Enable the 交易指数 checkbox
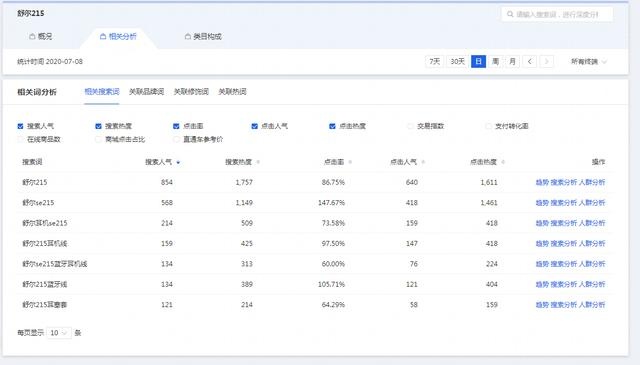The width and height of the screenshot is (640, 365). [411, 126]
